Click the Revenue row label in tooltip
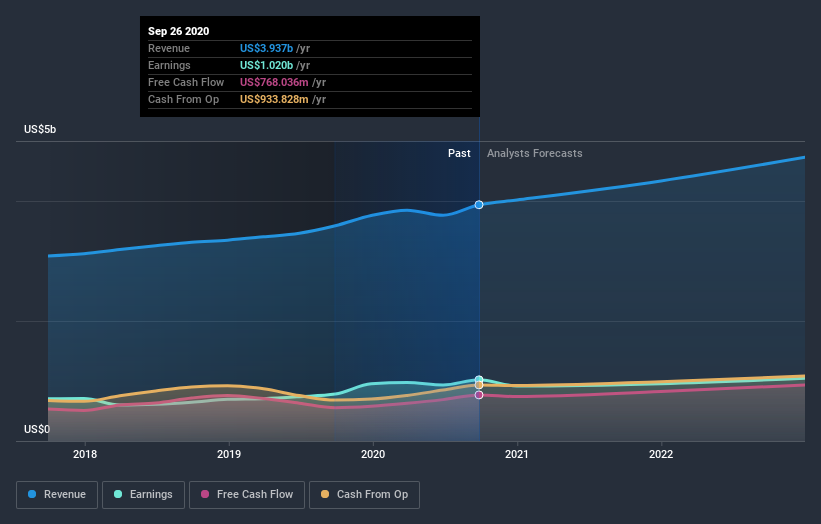 [169, 48]
